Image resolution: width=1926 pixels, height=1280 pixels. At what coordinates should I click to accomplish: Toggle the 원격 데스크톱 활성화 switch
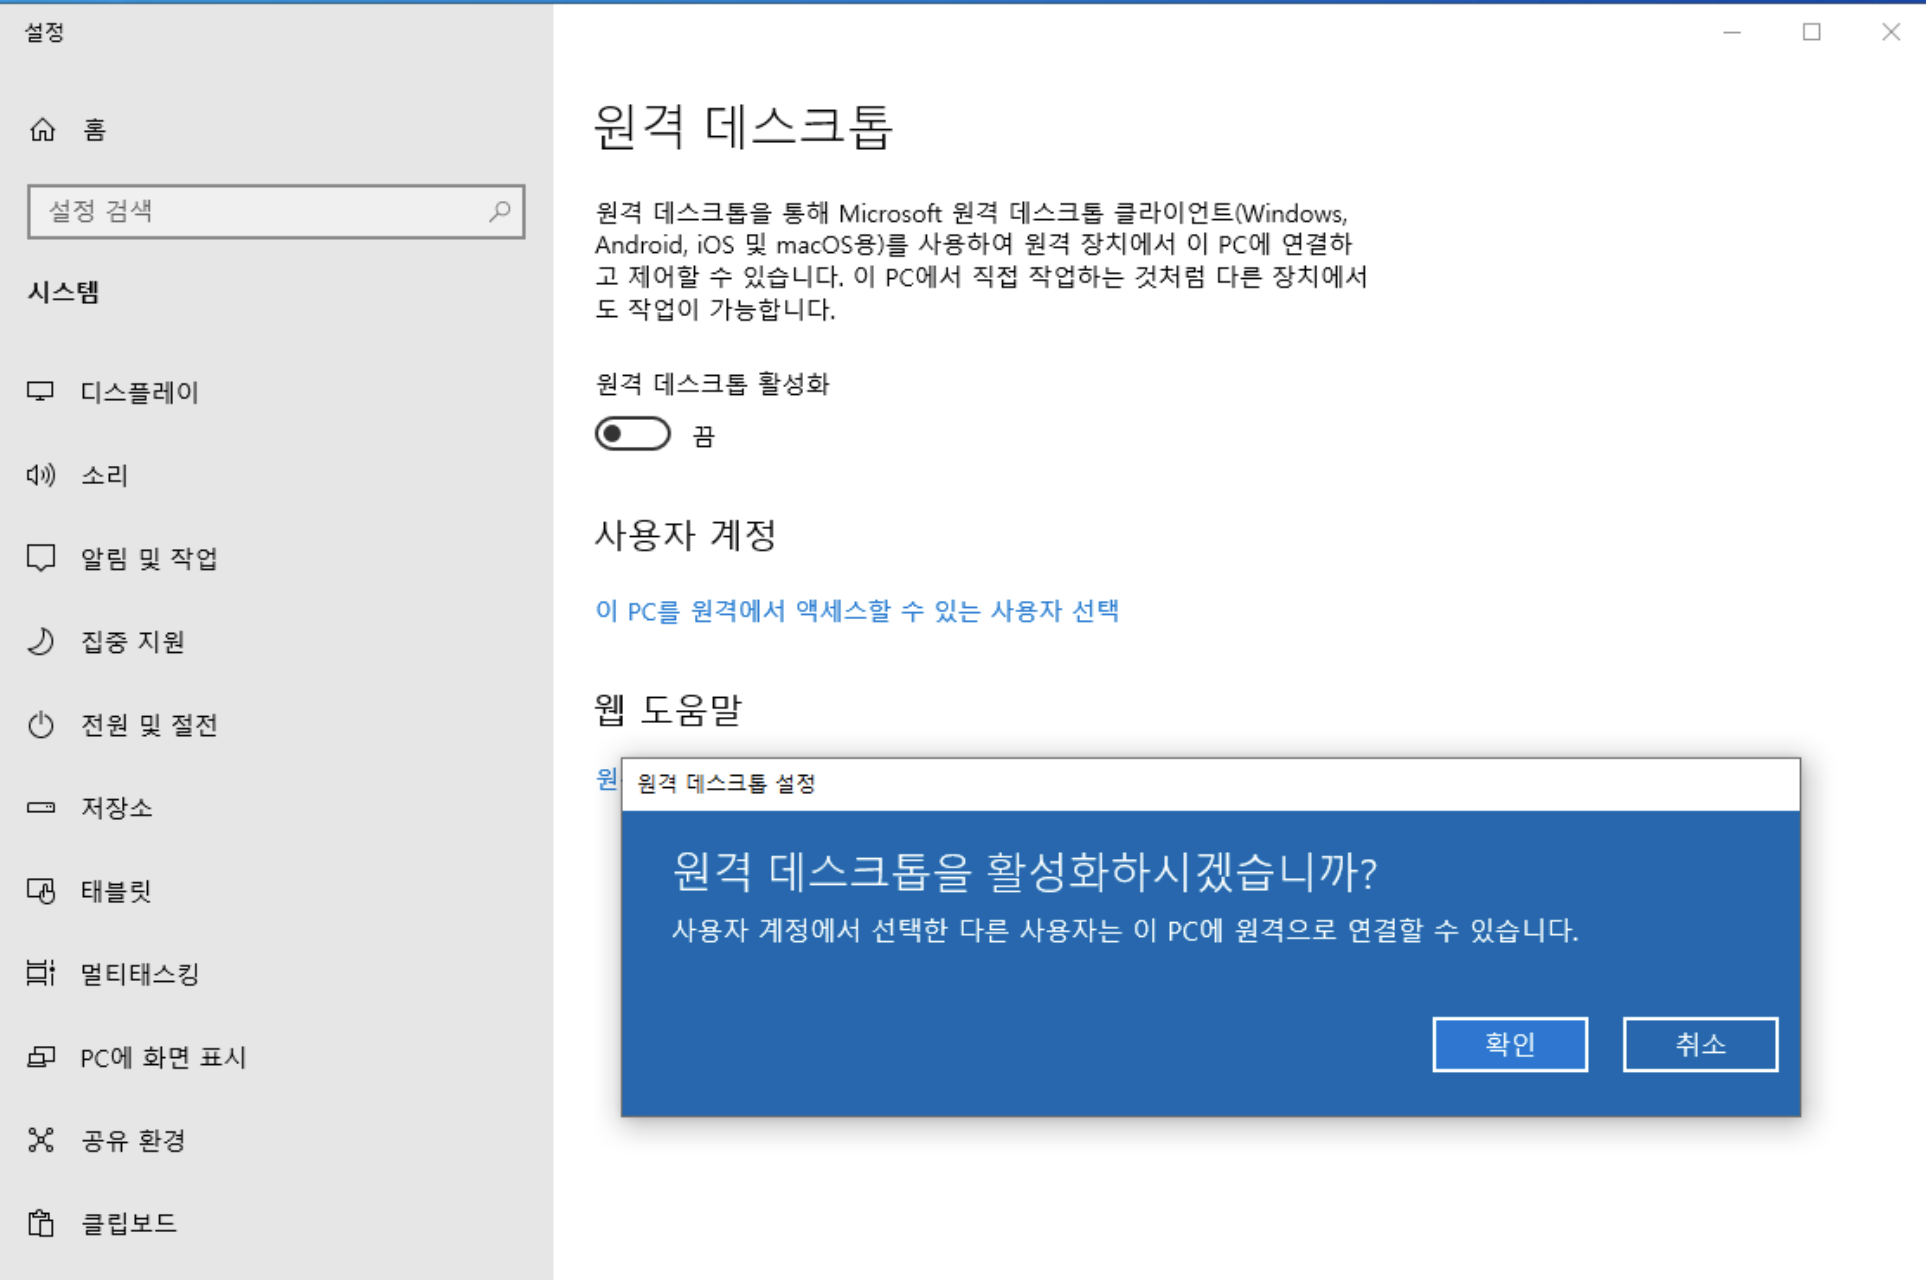pyautogui.click(x=632, y=434)
